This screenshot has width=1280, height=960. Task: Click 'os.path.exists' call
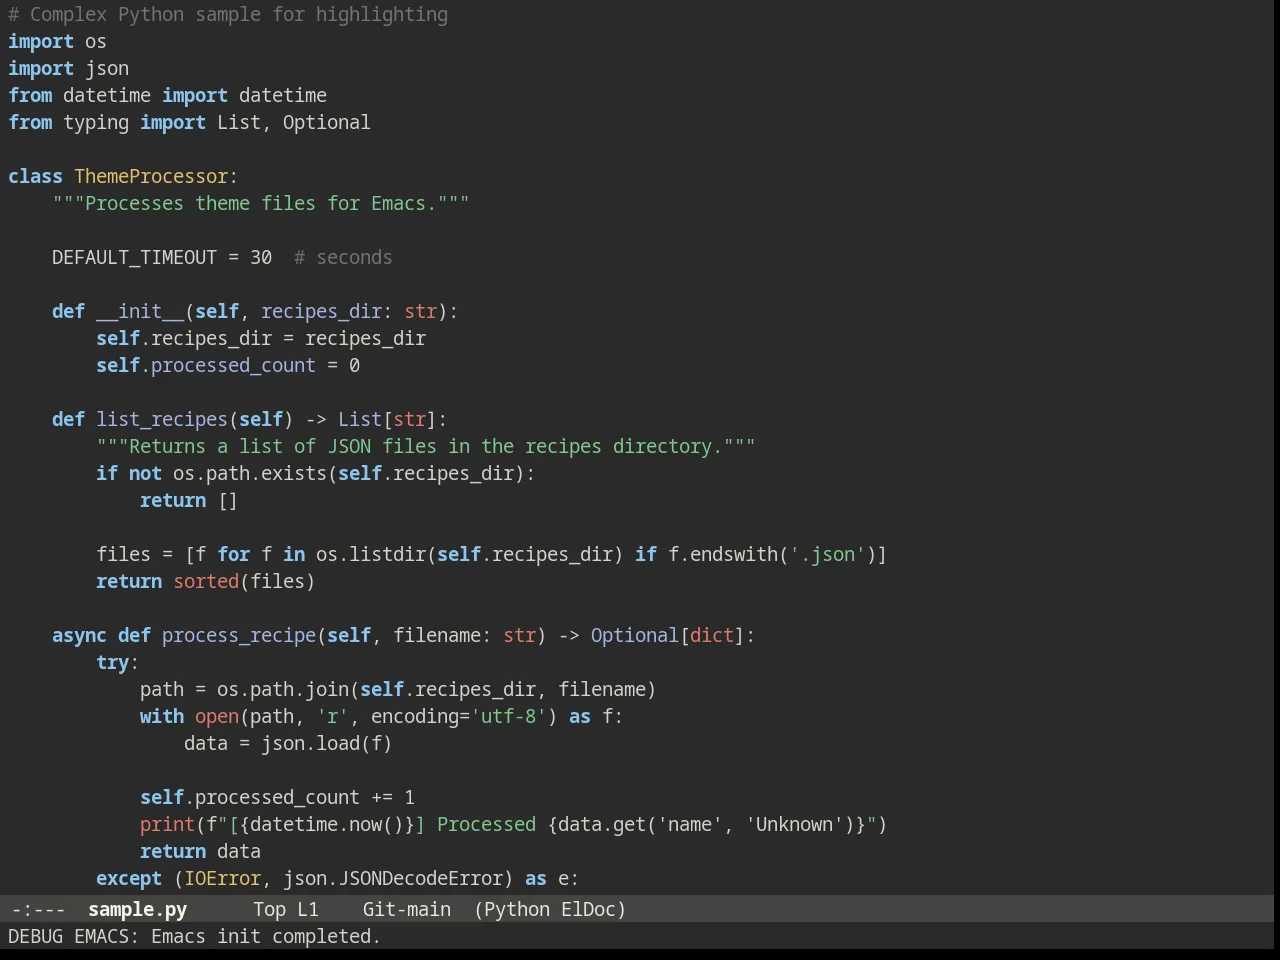point(250,474)
